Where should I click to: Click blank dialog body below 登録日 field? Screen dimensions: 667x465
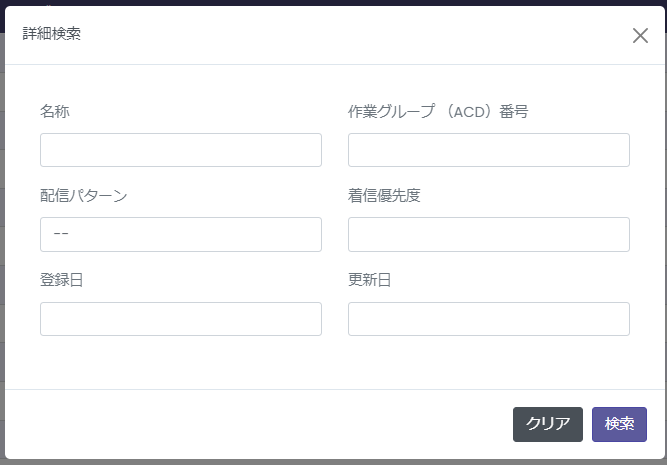[x=181, y=362]
